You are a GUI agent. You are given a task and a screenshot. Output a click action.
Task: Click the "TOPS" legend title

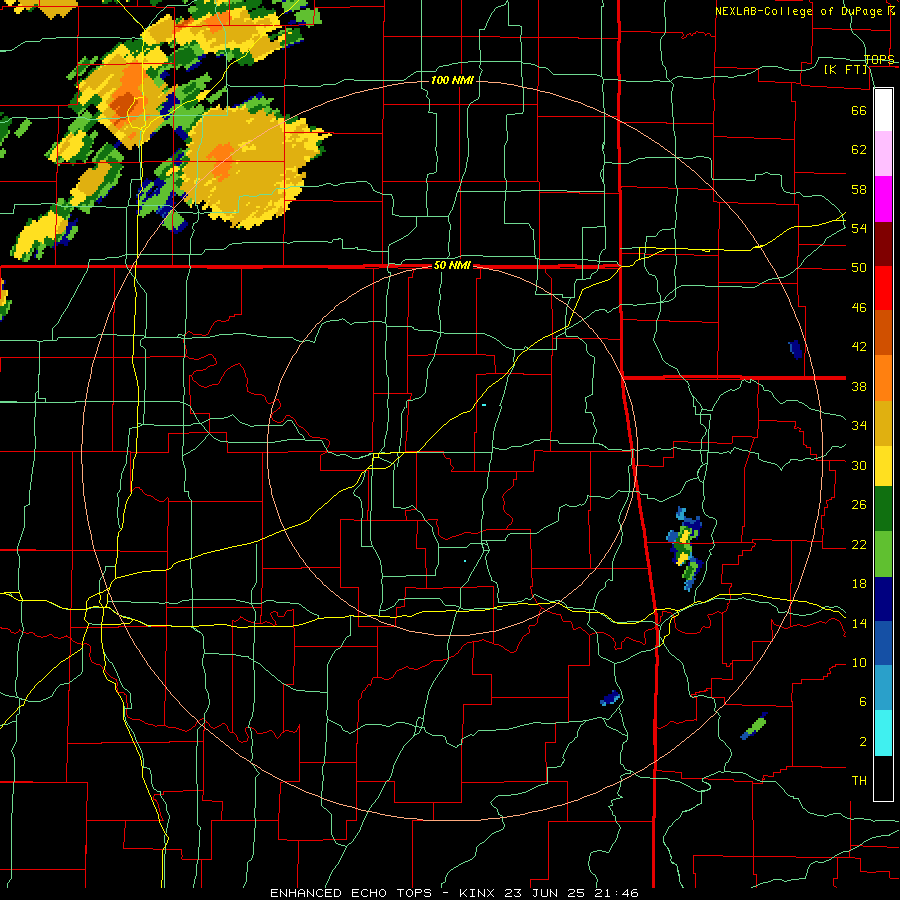(879, 59)
